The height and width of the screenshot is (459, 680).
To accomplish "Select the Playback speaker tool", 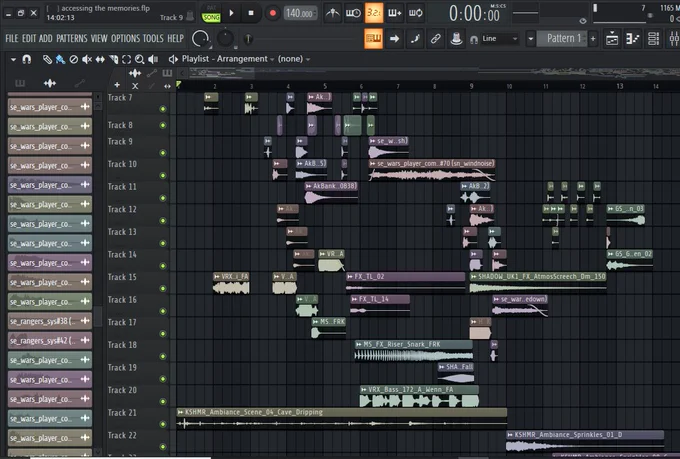I will click(153, 59).
